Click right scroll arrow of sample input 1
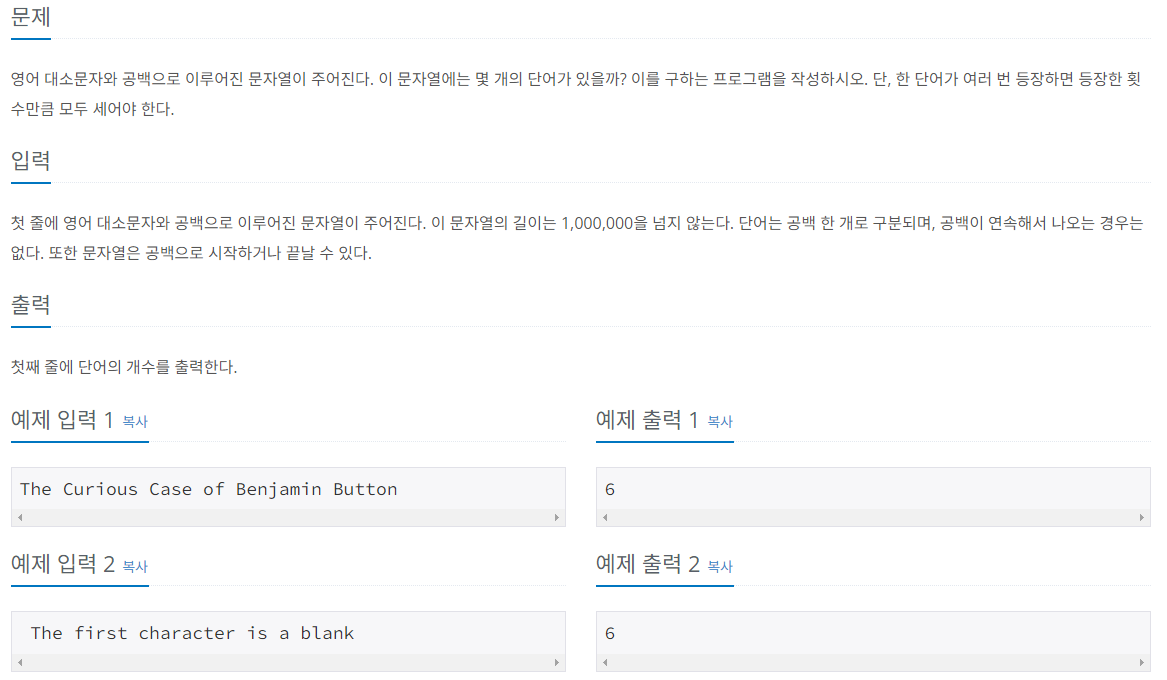Image resolution: width=1167 pixels, height=680 pixels. [x=557, y=517]
